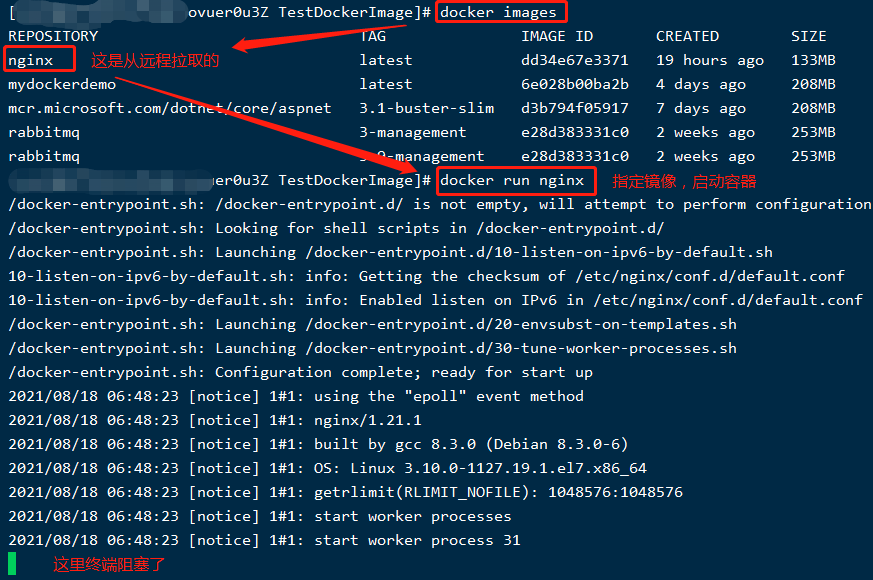873x580 pixels.
Task: Click the REPOSITORY column header
Action: point(53,36)
